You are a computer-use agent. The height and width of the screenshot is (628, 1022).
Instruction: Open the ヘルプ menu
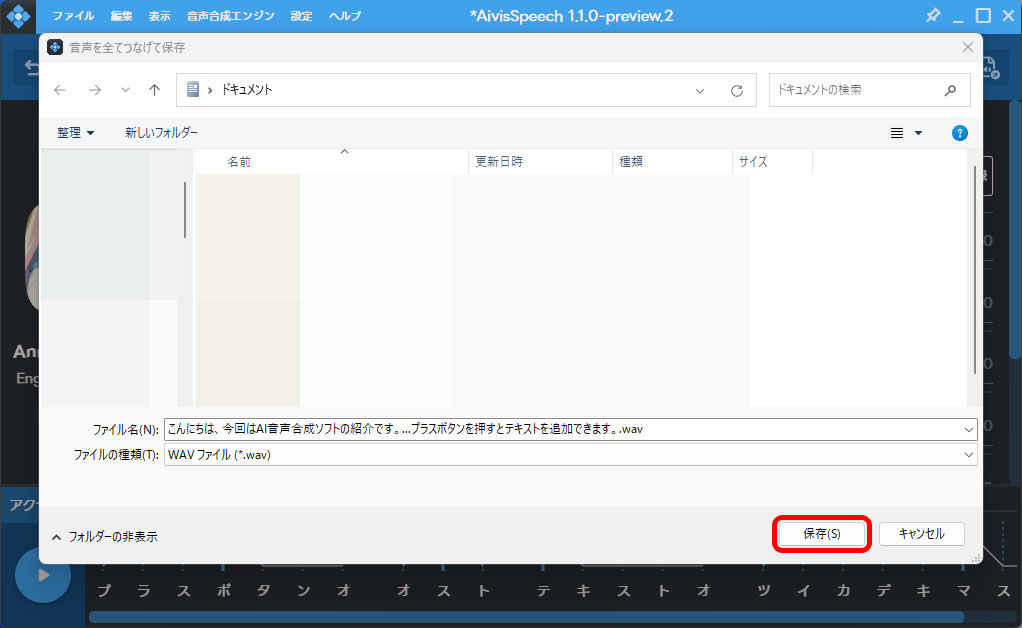(x=345, y=16)
